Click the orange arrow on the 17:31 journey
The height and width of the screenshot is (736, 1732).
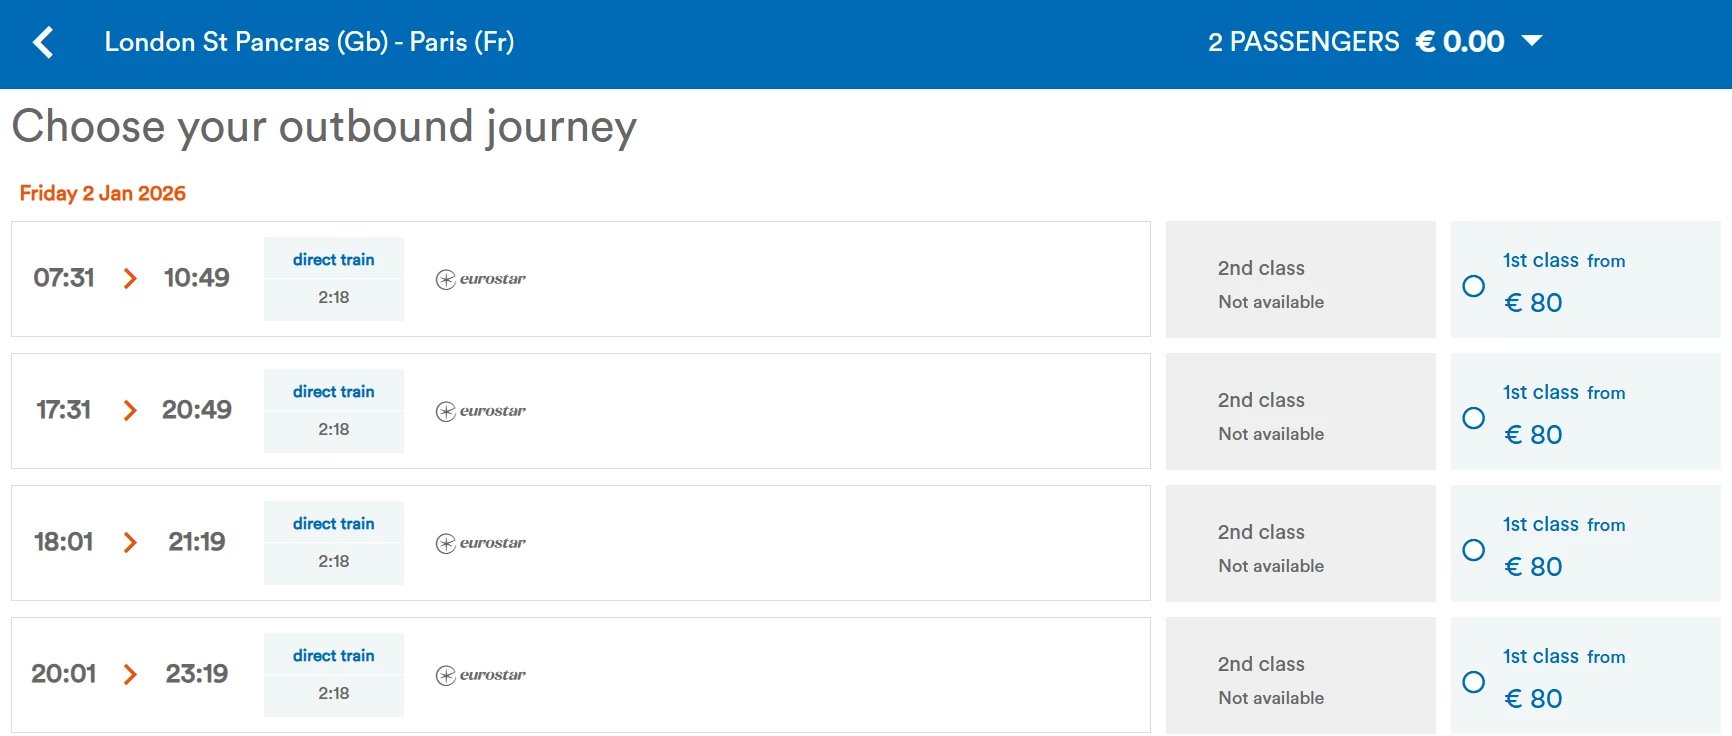click(x=130, y=410)
